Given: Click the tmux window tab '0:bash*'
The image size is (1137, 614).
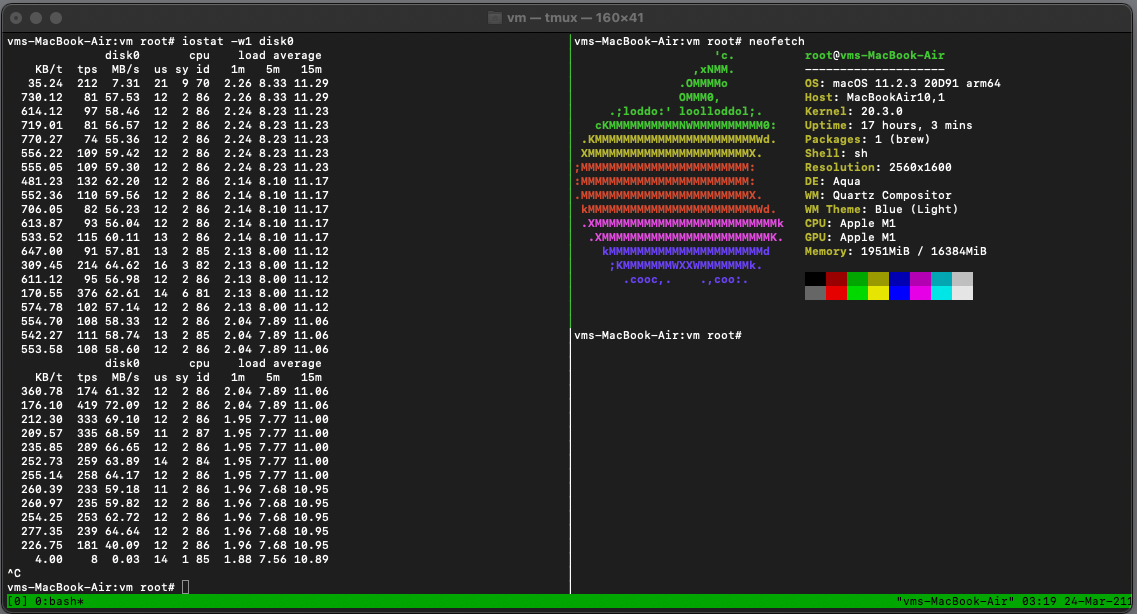Looking at the screenshot, I should pos(59,602).
